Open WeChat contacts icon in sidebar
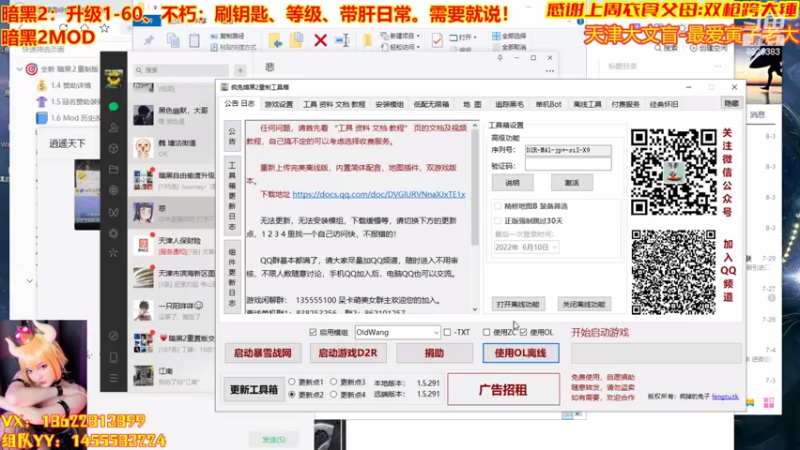Screen dimensions: 800x450 [114, 128]
